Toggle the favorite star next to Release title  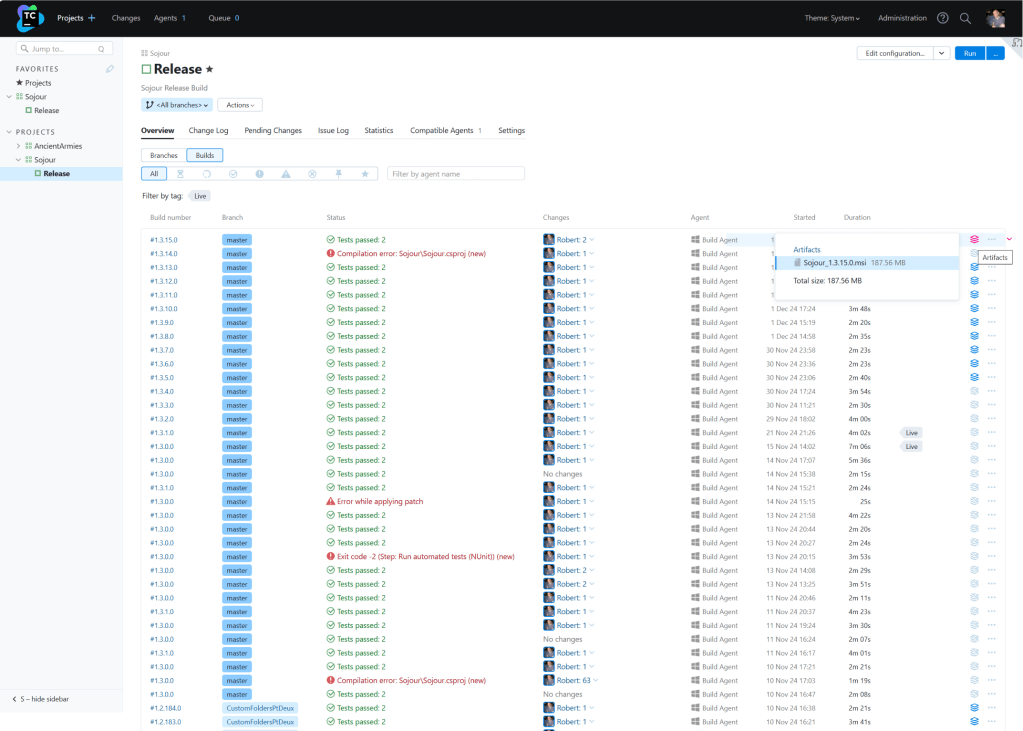click(x=209, y=69)
